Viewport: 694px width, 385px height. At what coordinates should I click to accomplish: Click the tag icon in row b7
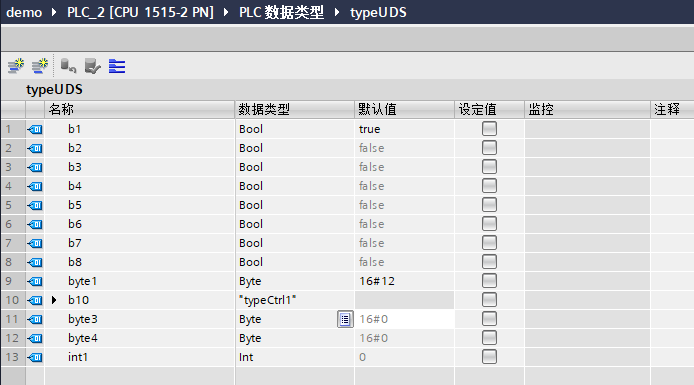35,243
